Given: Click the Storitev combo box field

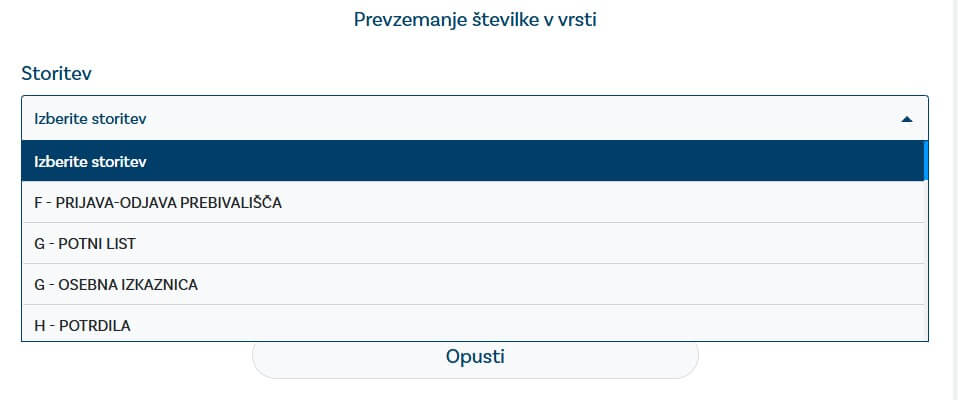Looking at the screenshot, I should click(x=474, y=118).
